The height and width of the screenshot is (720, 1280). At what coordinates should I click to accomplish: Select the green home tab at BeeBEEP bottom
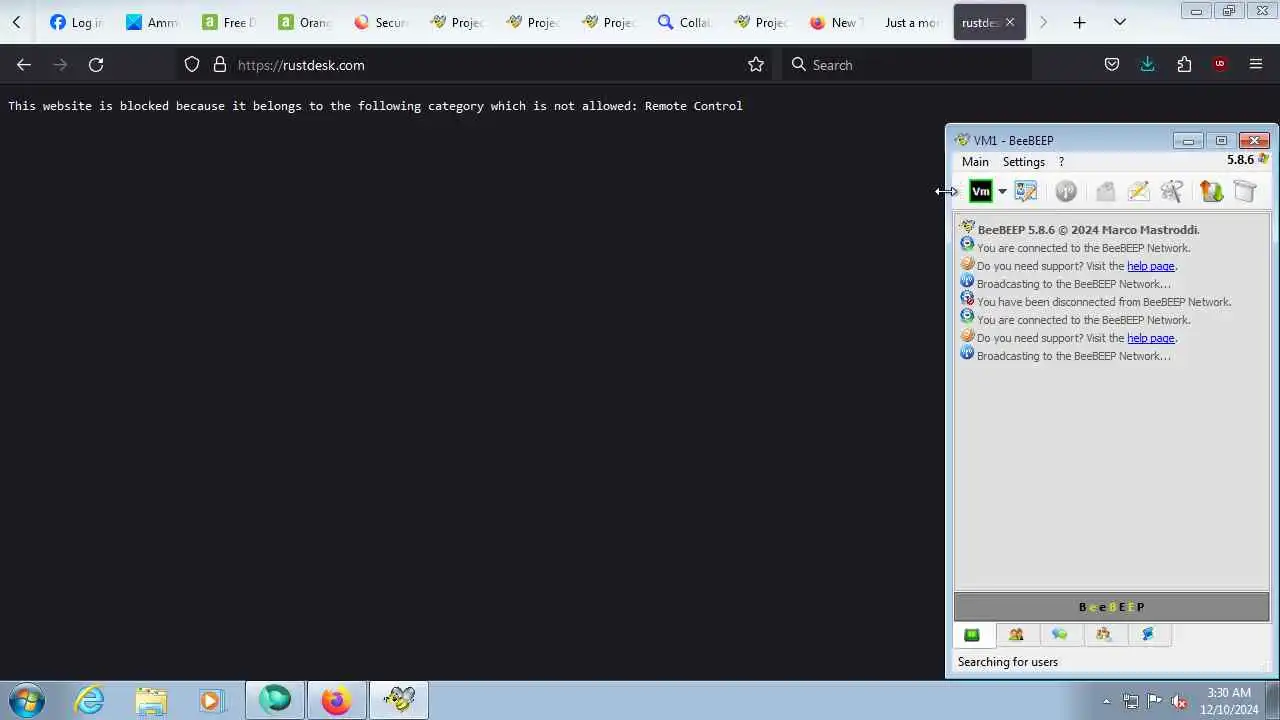point(972,635)
